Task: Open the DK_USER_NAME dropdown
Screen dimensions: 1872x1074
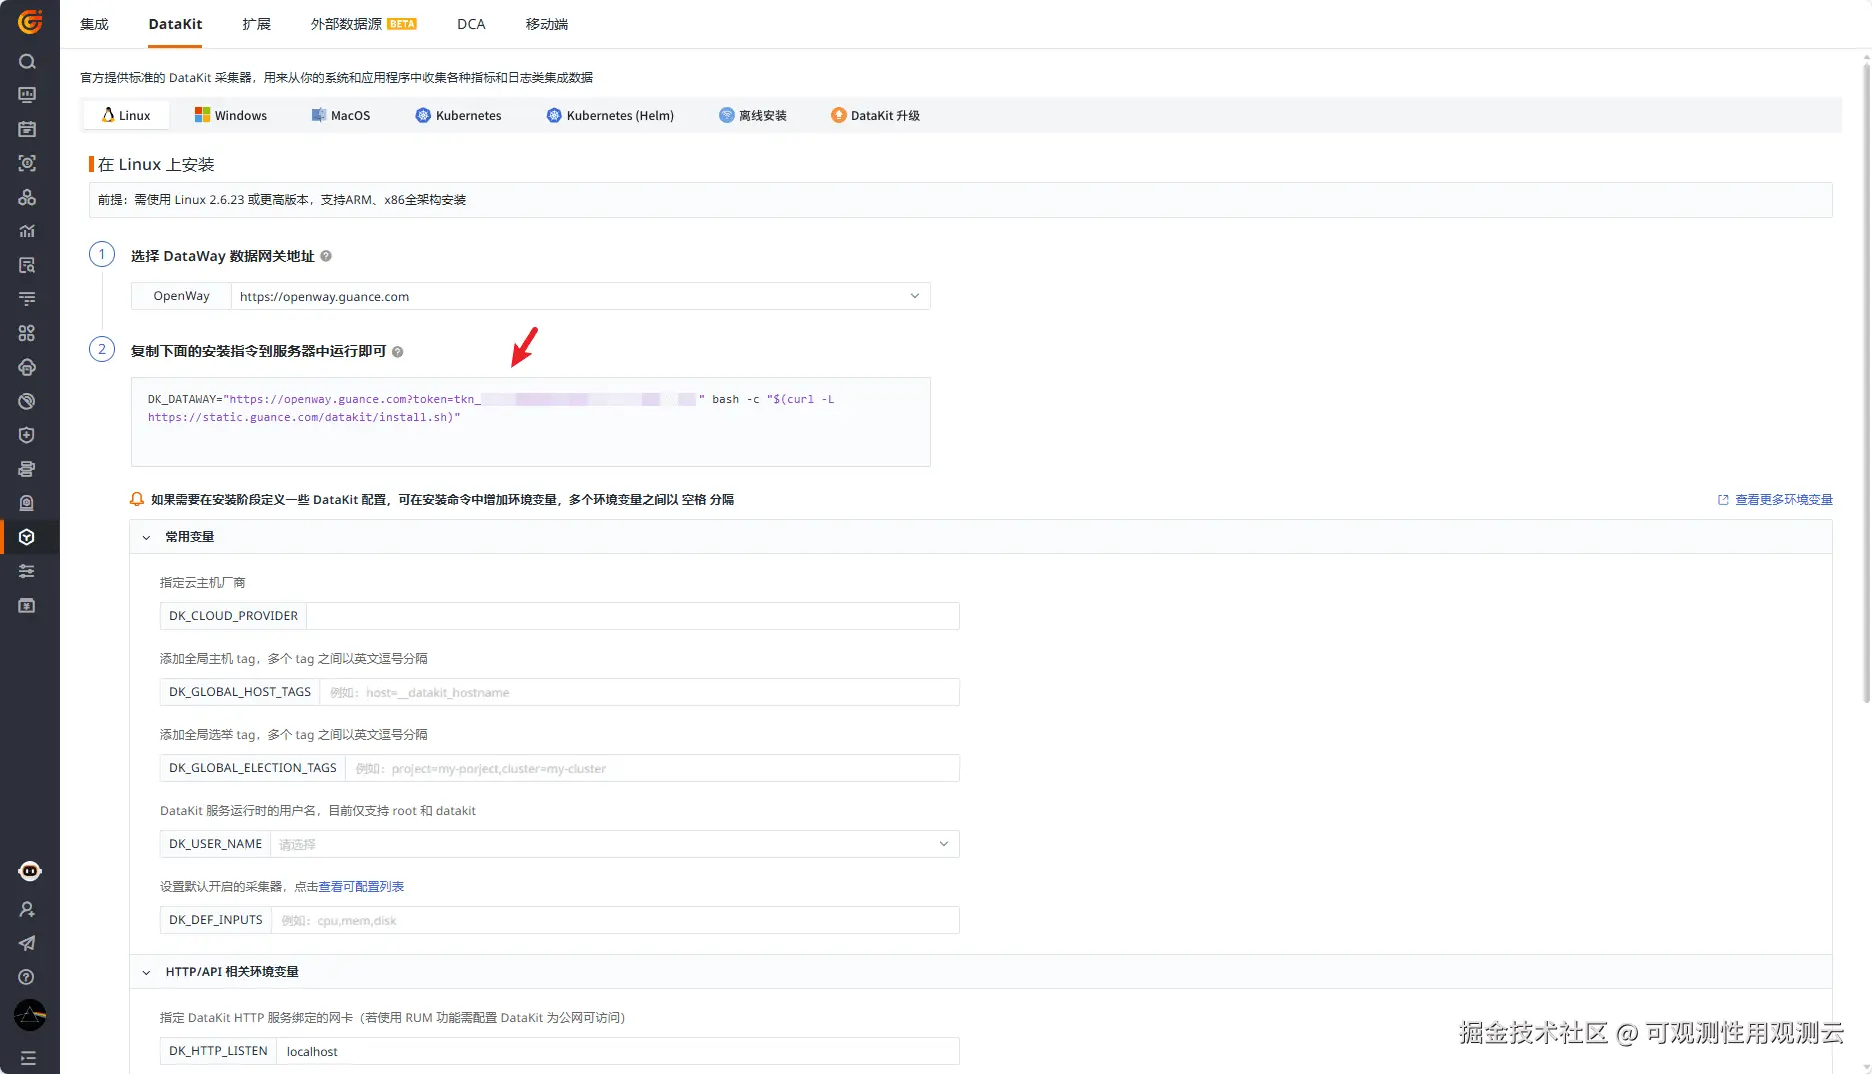Action: pyautogui.click(x=614, y=844)
